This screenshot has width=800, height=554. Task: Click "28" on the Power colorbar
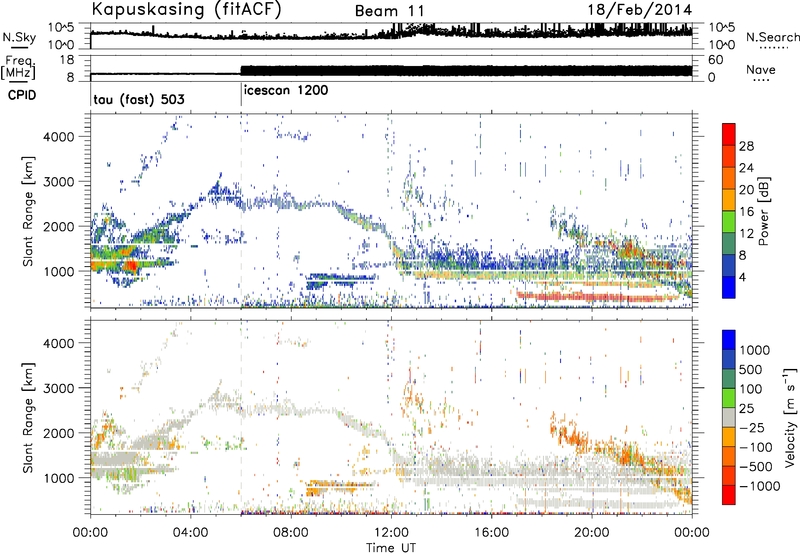coord(746,146)
